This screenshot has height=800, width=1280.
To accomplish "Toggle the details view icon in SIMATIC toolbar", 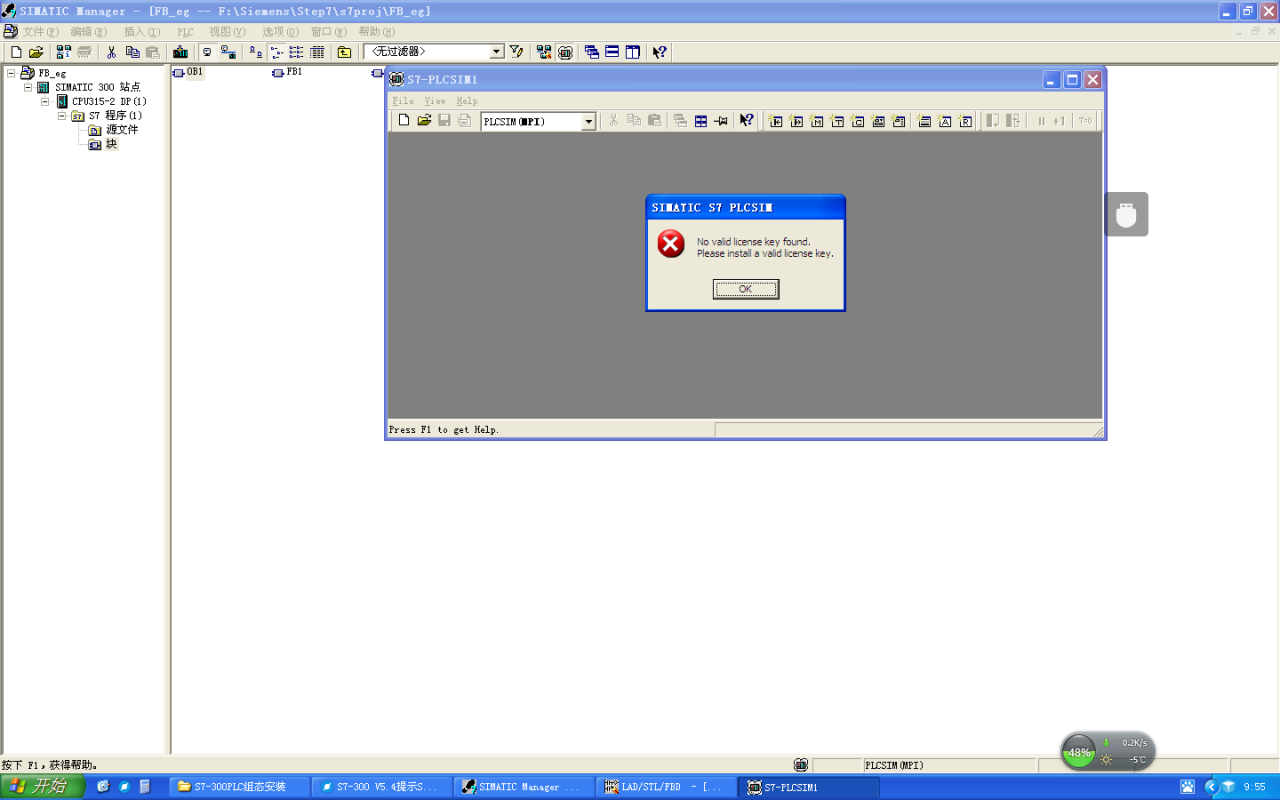I will click(x=317, y=52).
